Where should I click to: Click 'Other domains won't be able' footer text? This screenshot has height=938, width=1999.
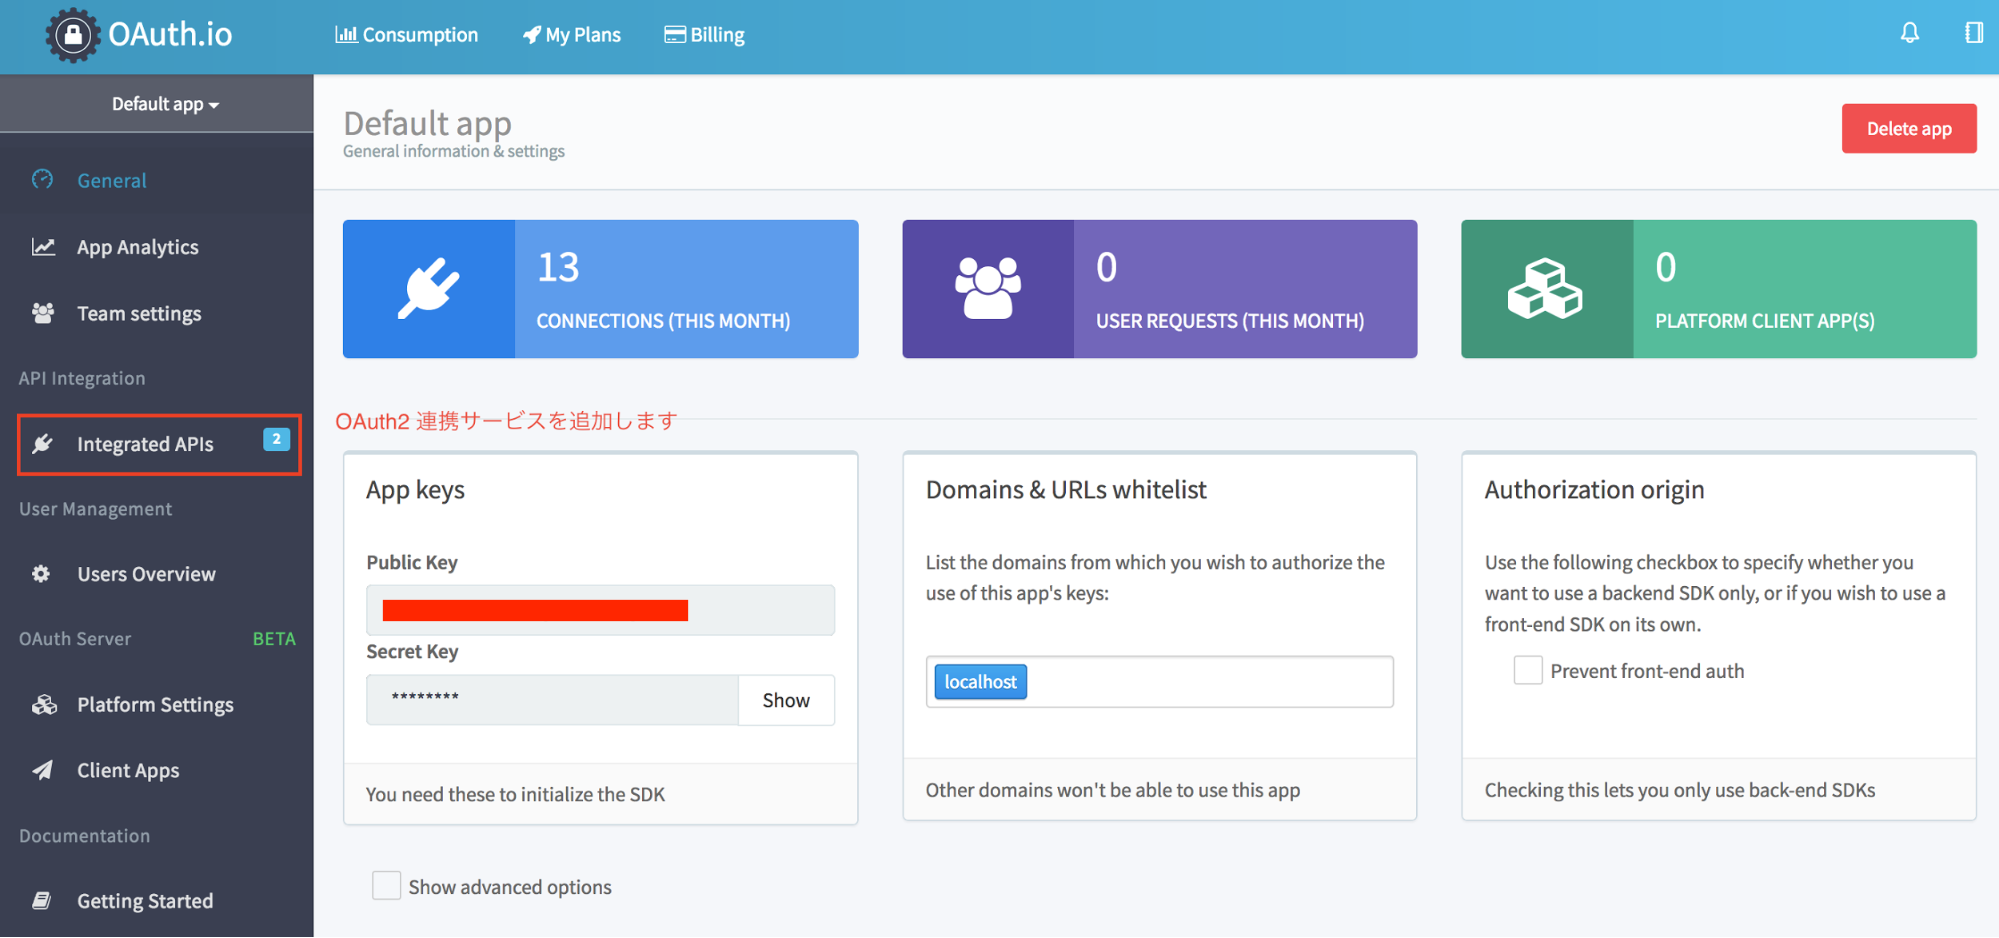1113,791
